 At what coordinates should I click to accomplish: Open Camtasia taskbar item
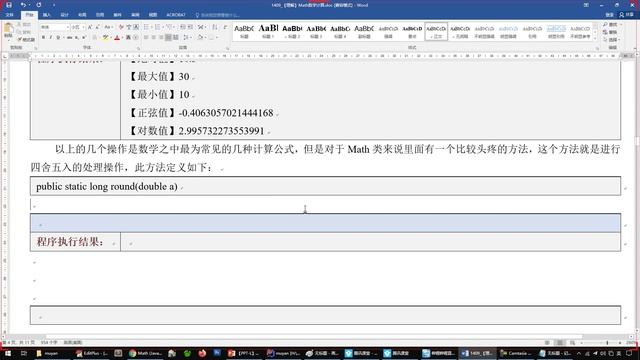tap(515, 353)
